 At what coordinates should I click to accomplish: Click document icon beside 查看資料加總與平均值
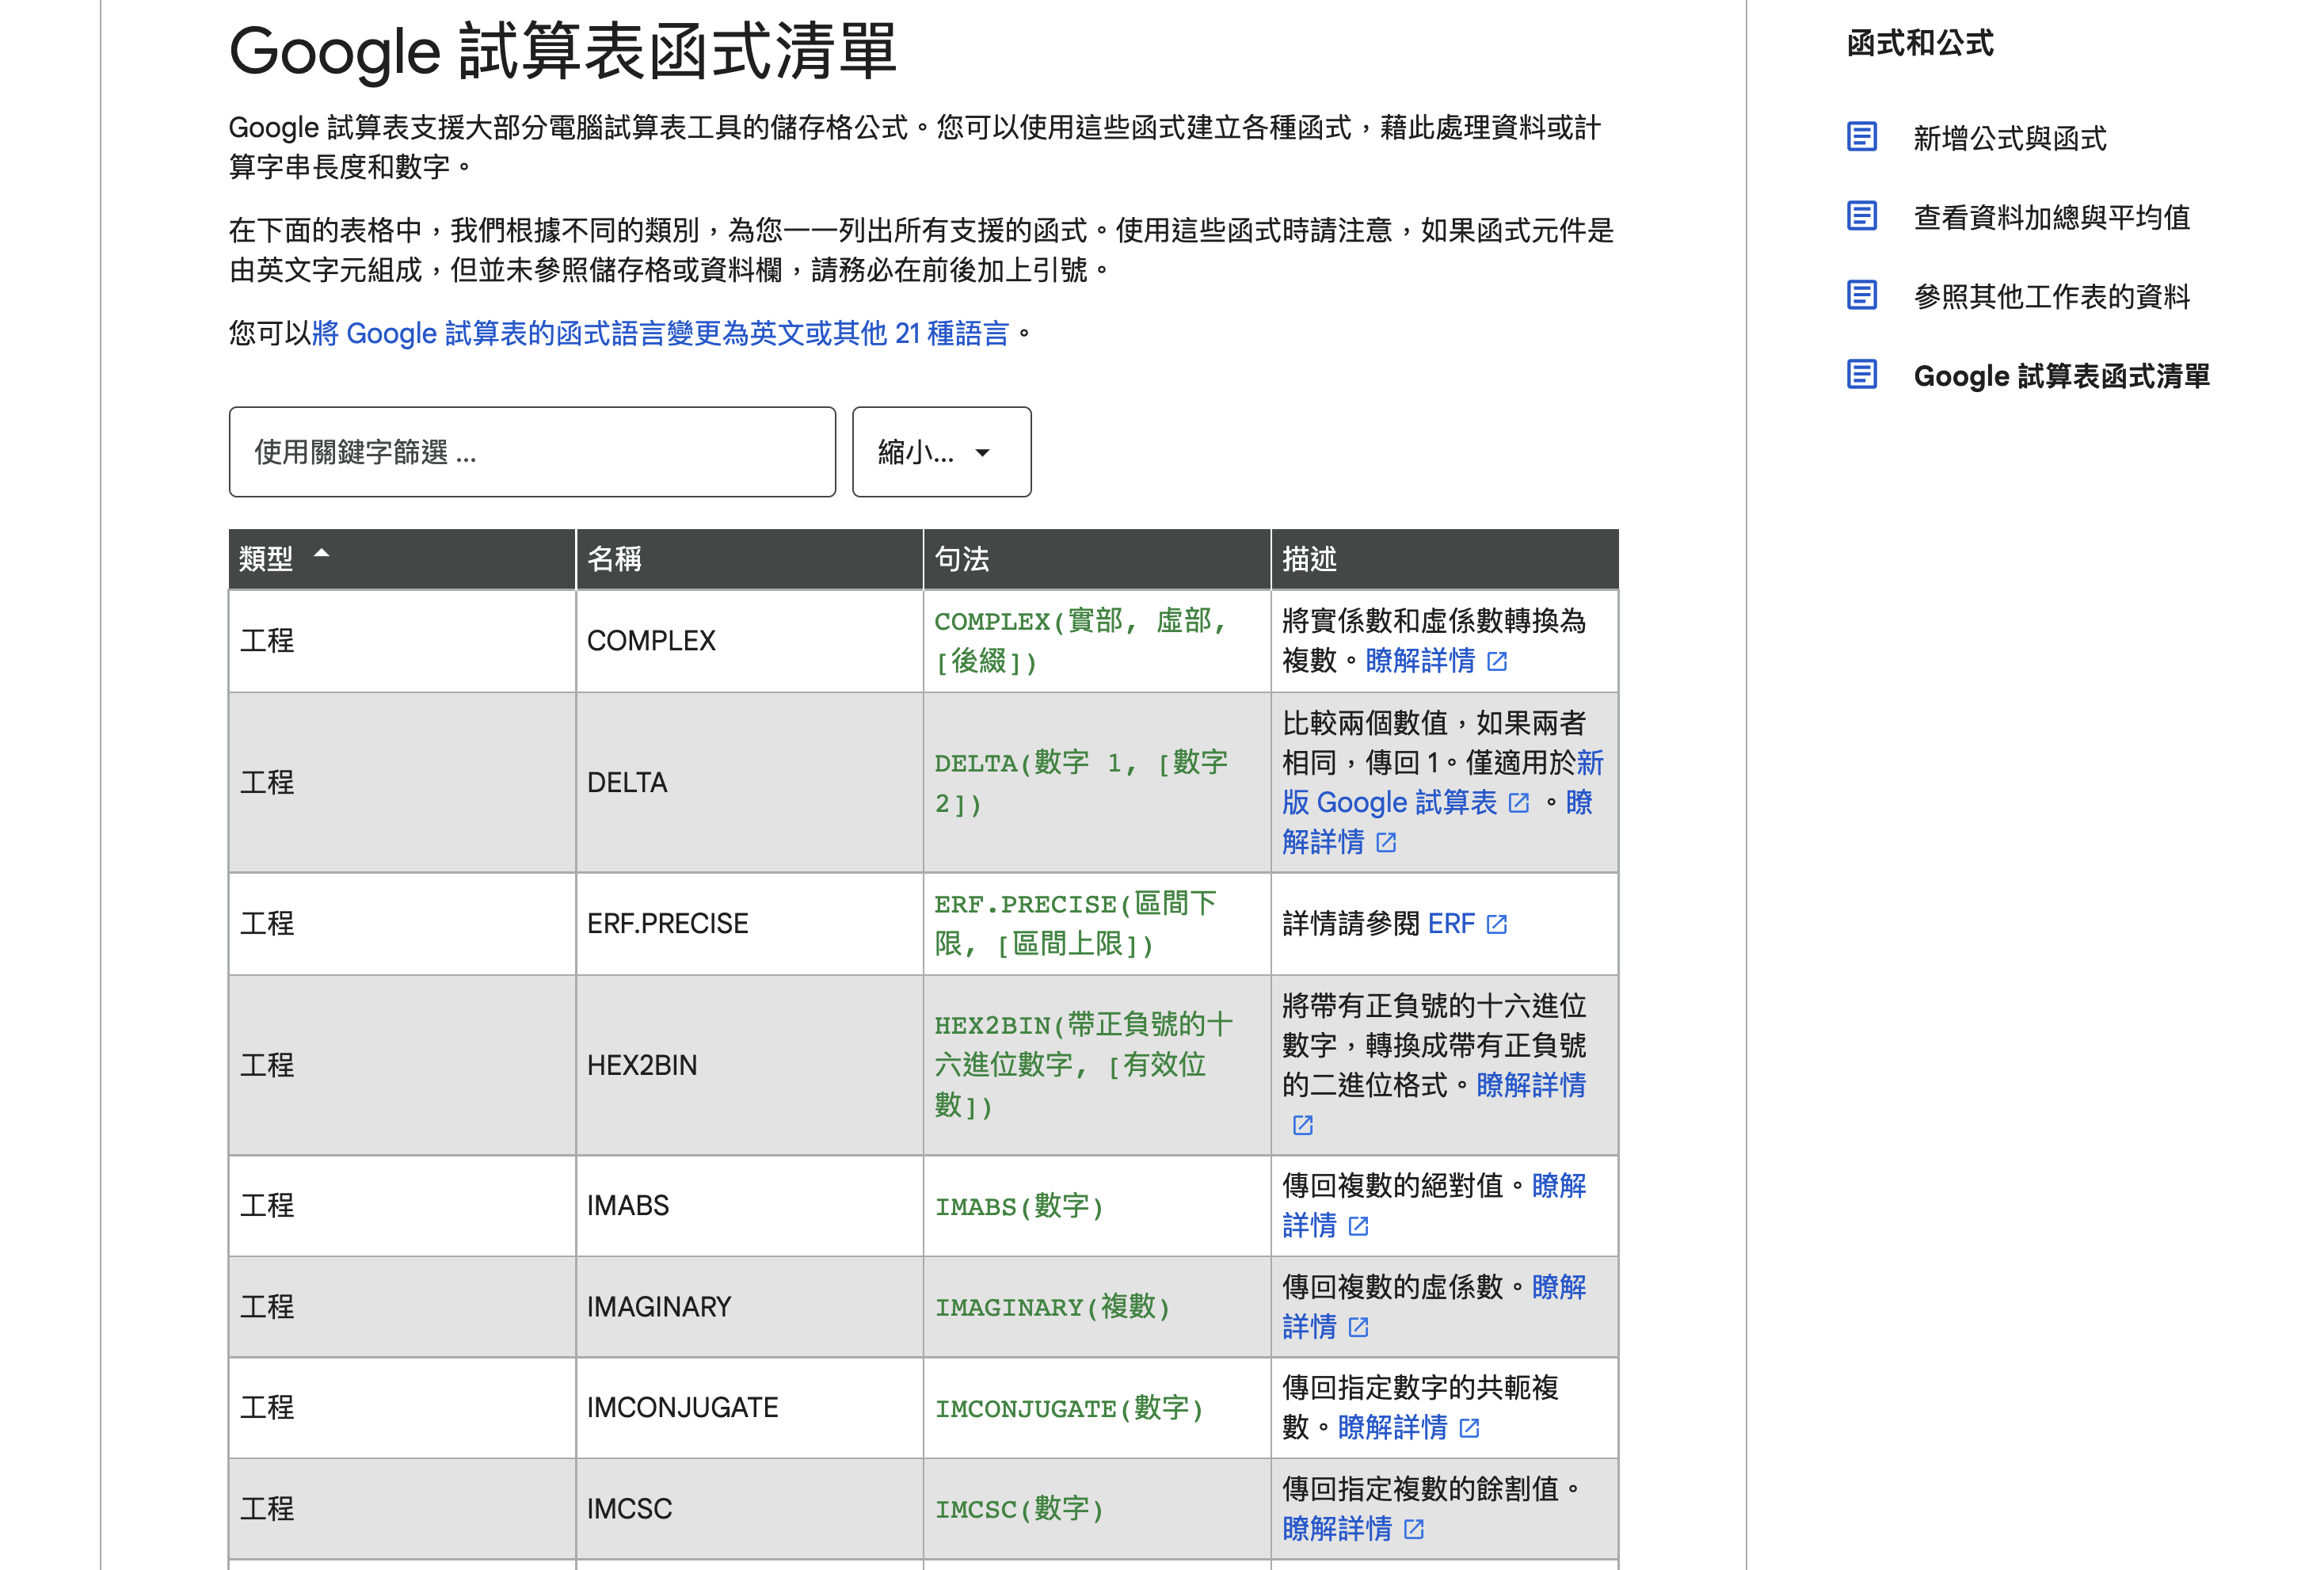(x=1861, y=216)
